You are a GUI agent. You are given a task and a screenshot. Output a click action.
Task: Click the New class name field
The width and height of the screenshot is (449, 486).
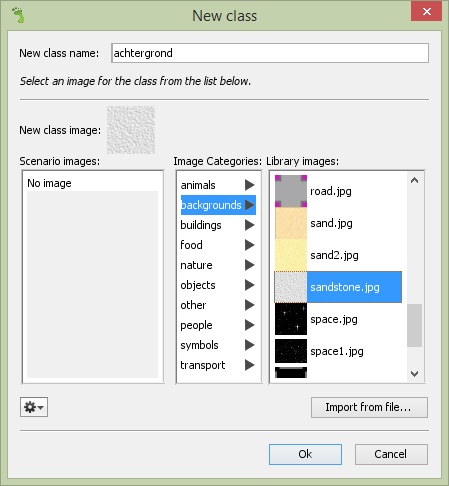point(270,53)
